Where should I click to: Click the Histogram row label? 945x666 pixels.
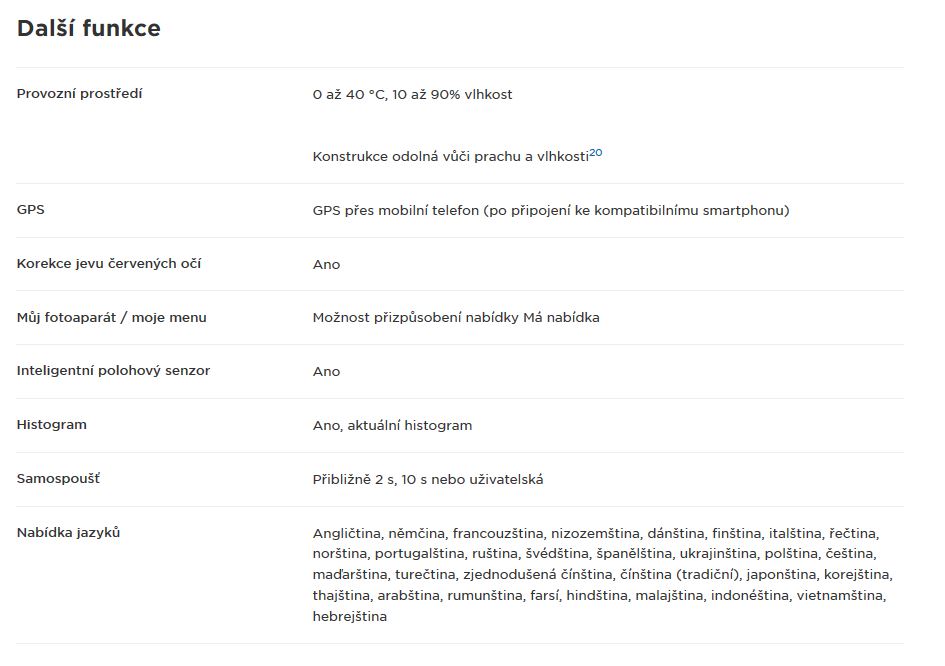tap(52, 424)
